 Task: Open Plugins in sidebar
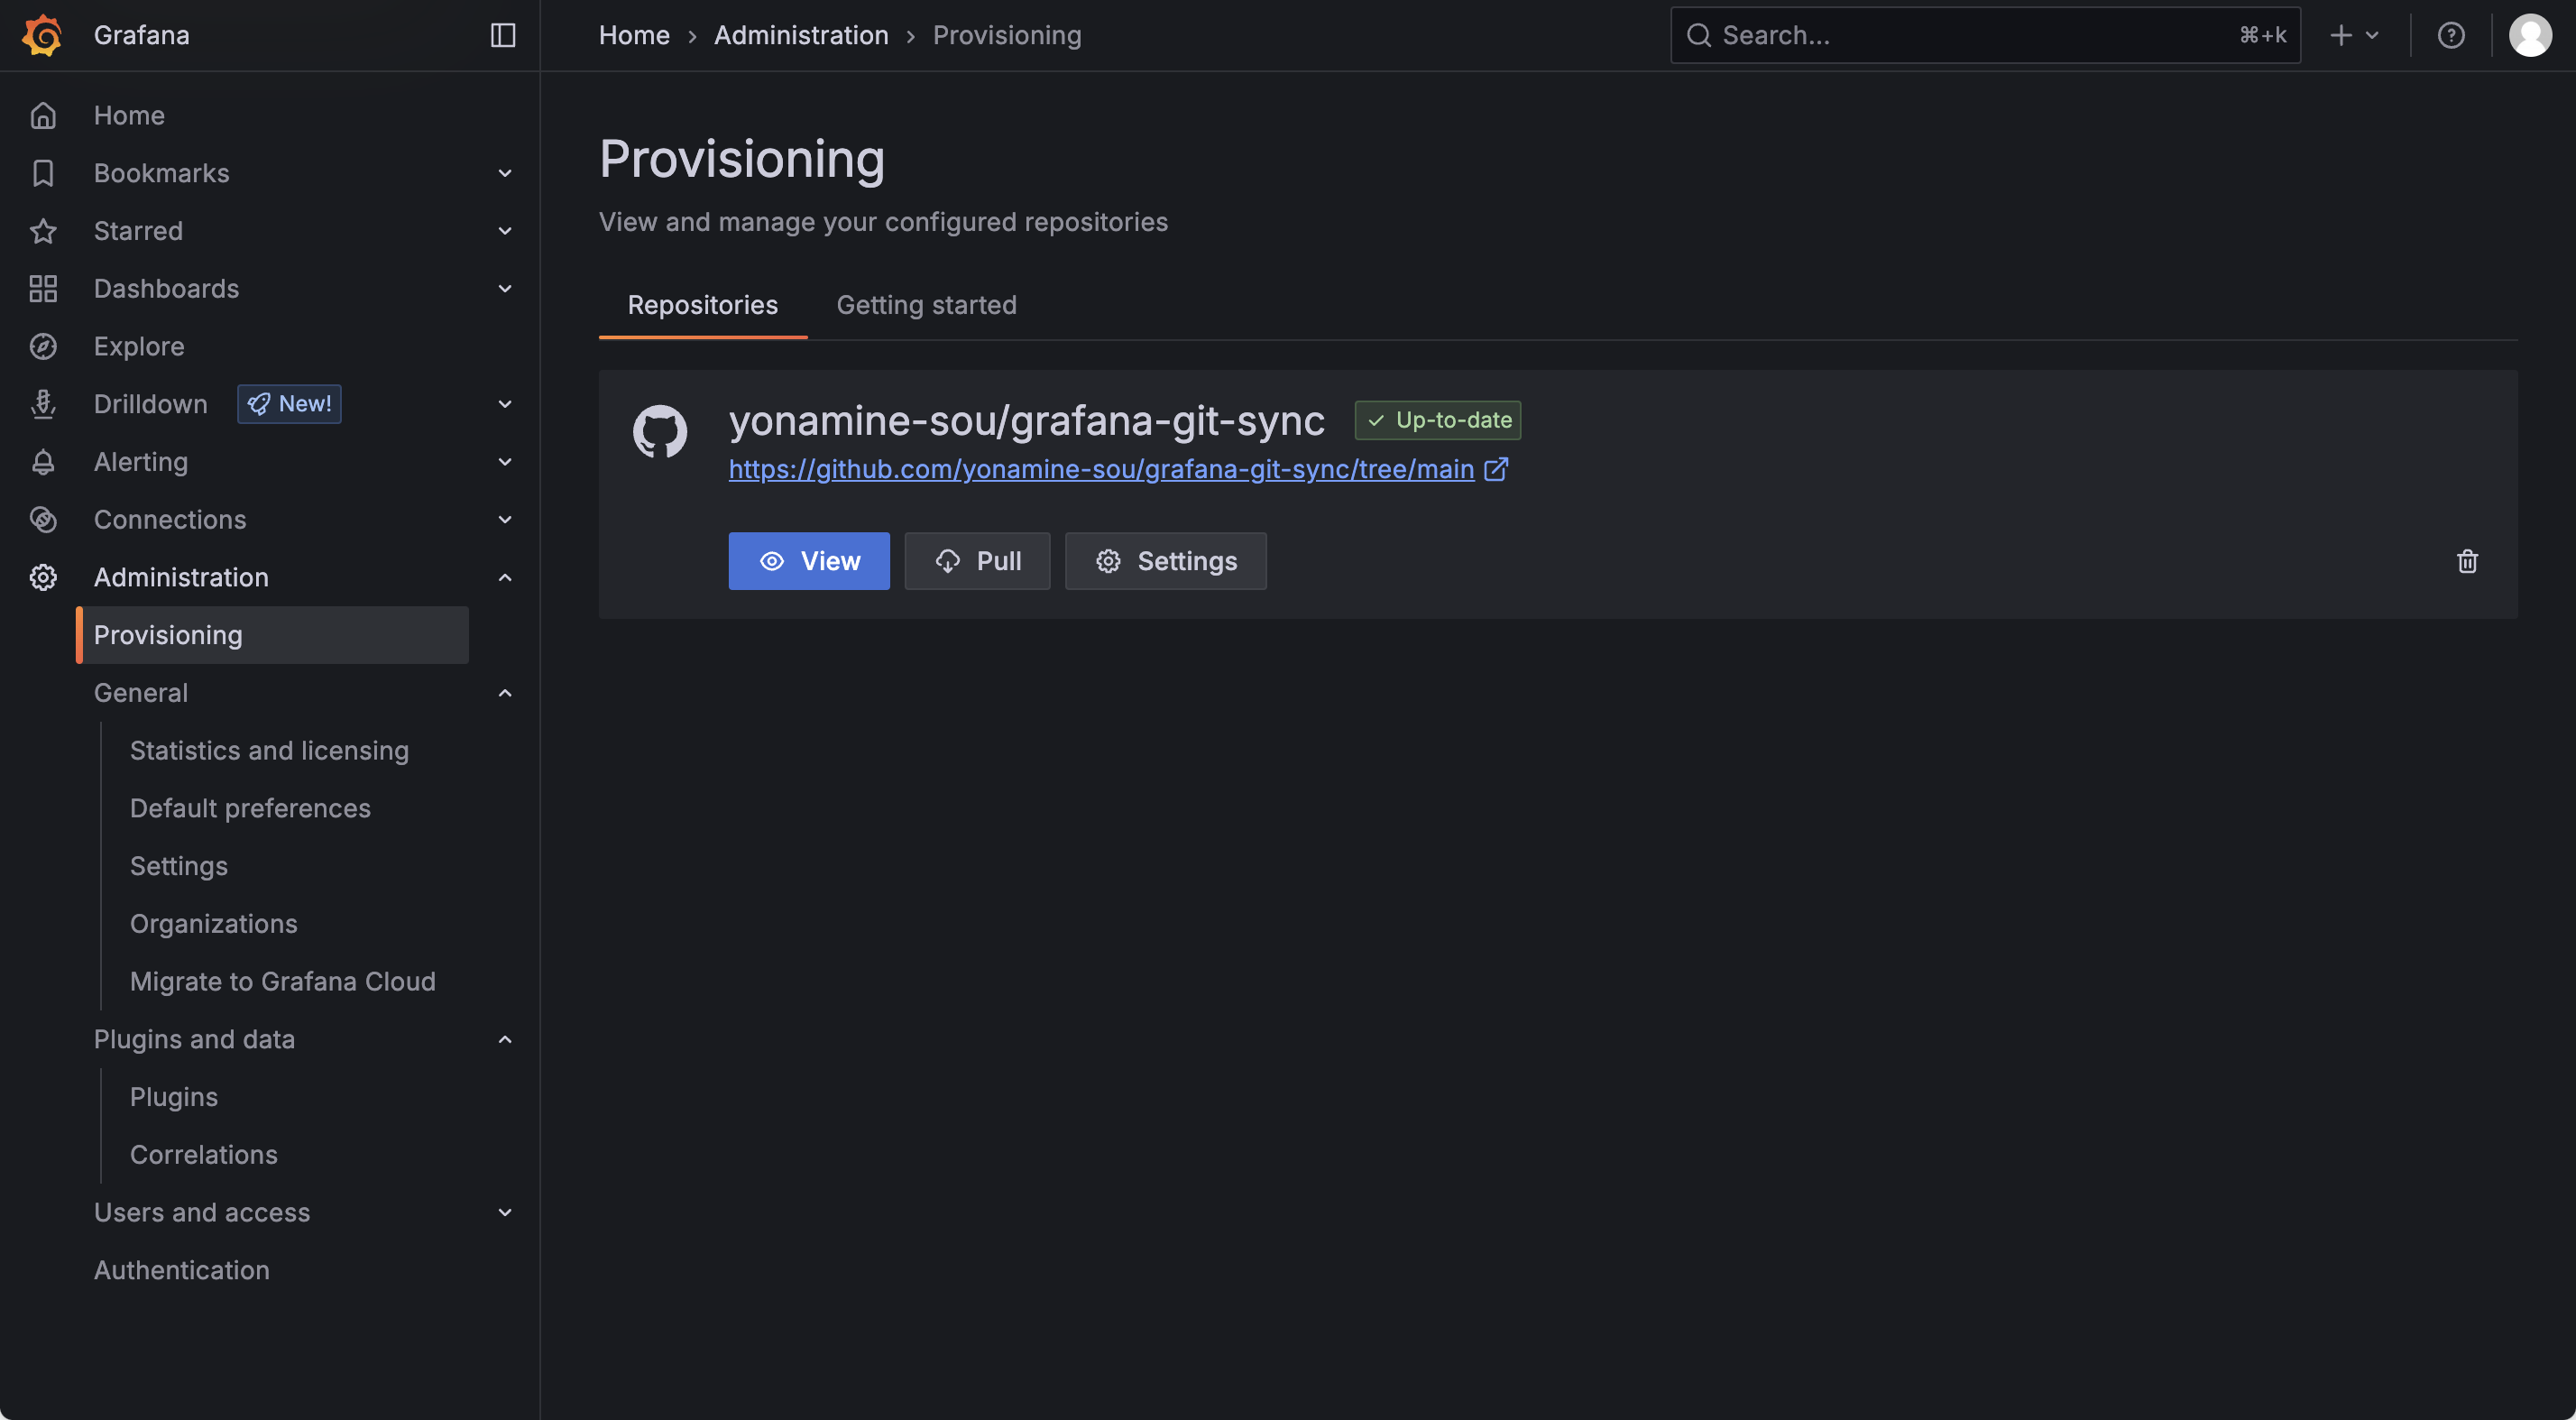[x=174, y=1097]
